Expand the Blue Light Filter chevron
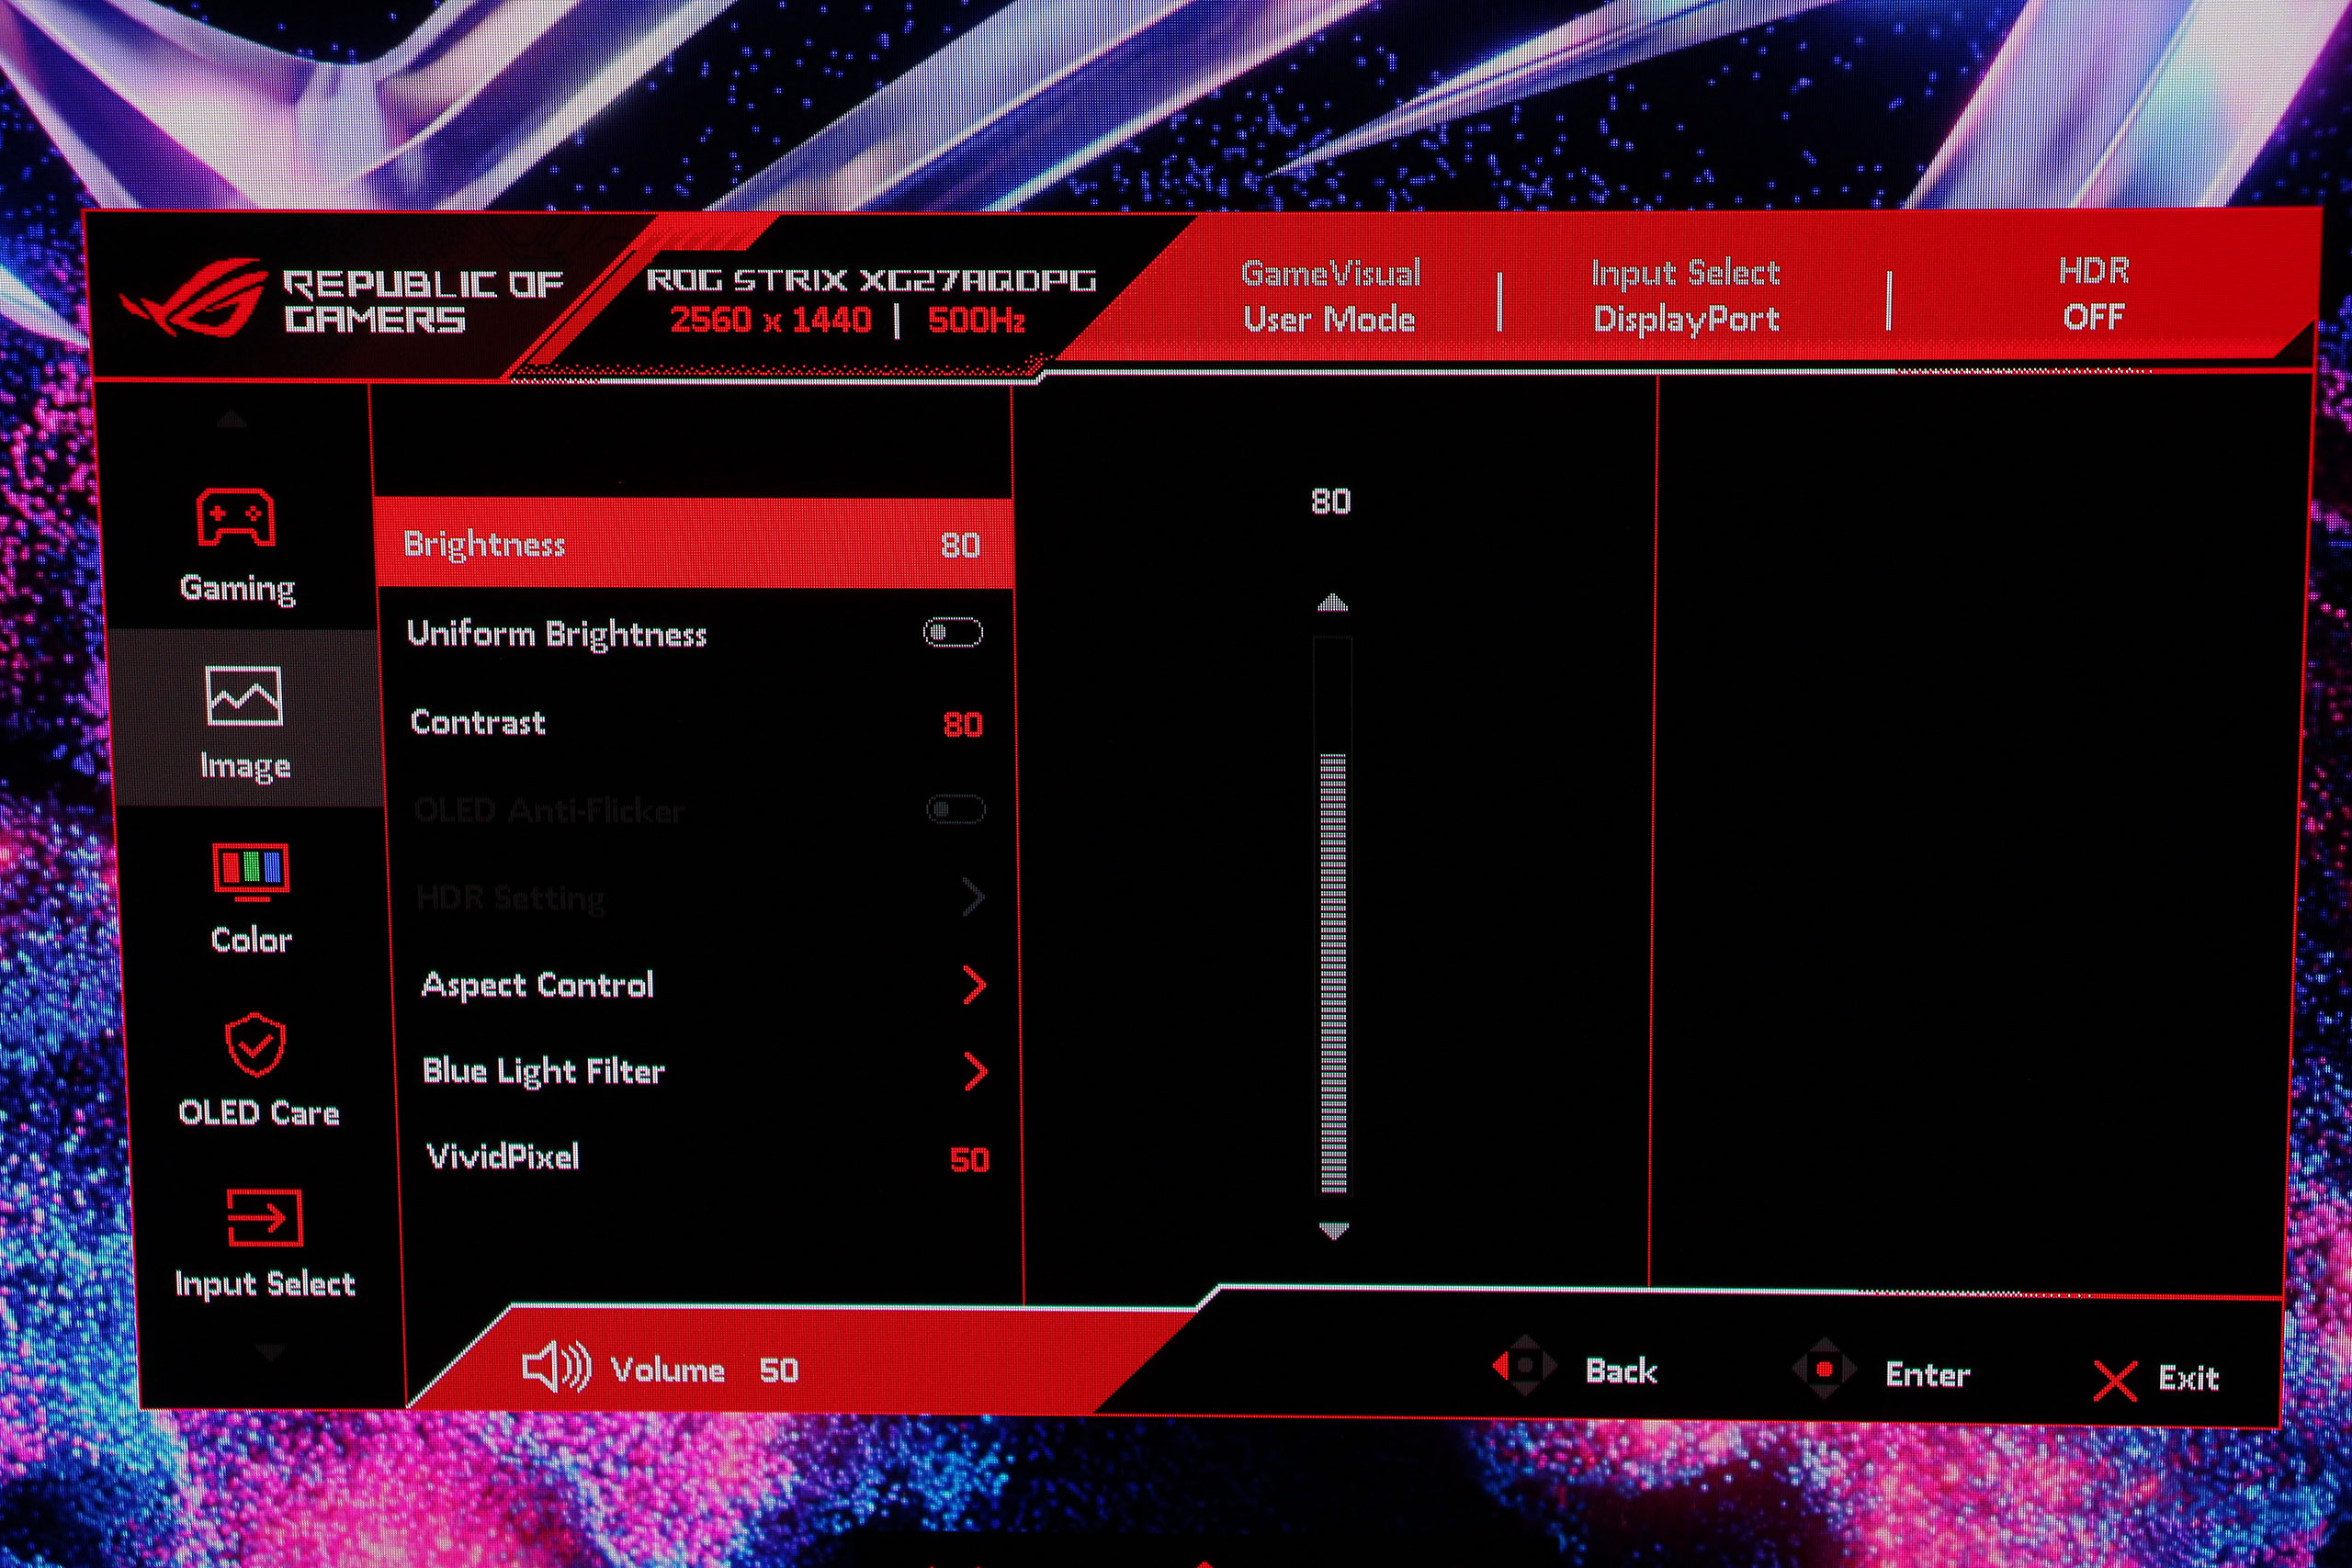2352x1568 pixels. [975, 1072]
